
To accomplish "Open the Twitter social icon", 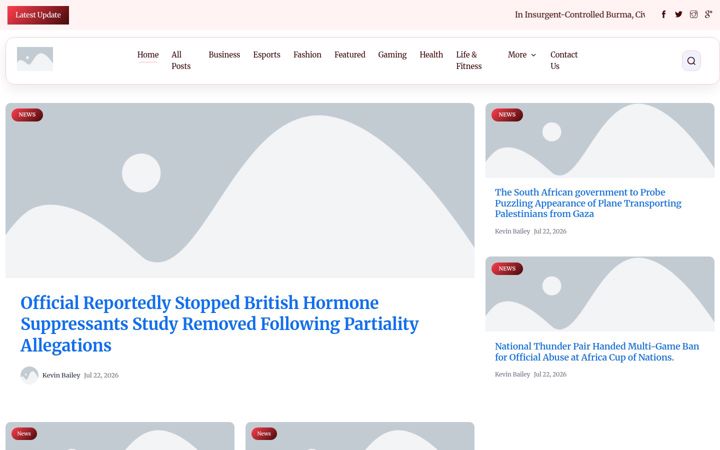I will tap(679, 15).
